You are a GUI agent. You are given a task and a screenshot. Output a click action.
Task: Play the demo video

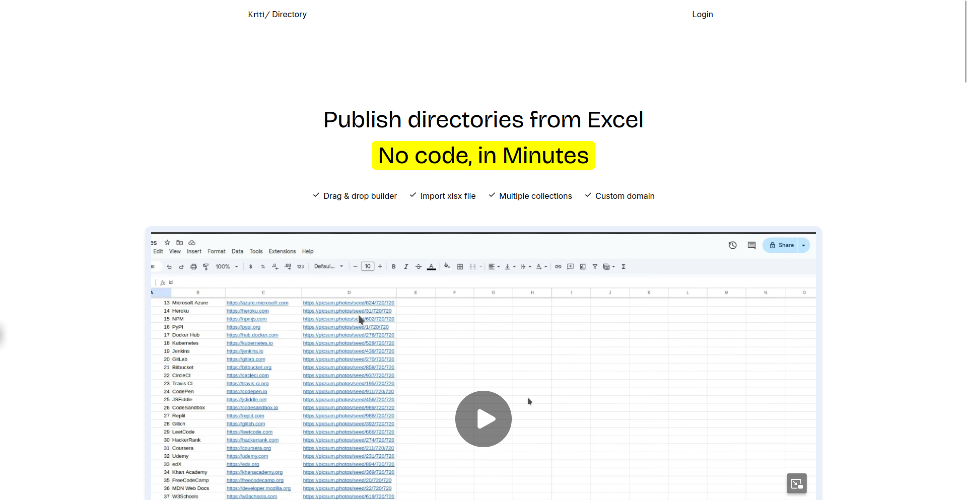(x=484, y=419)
